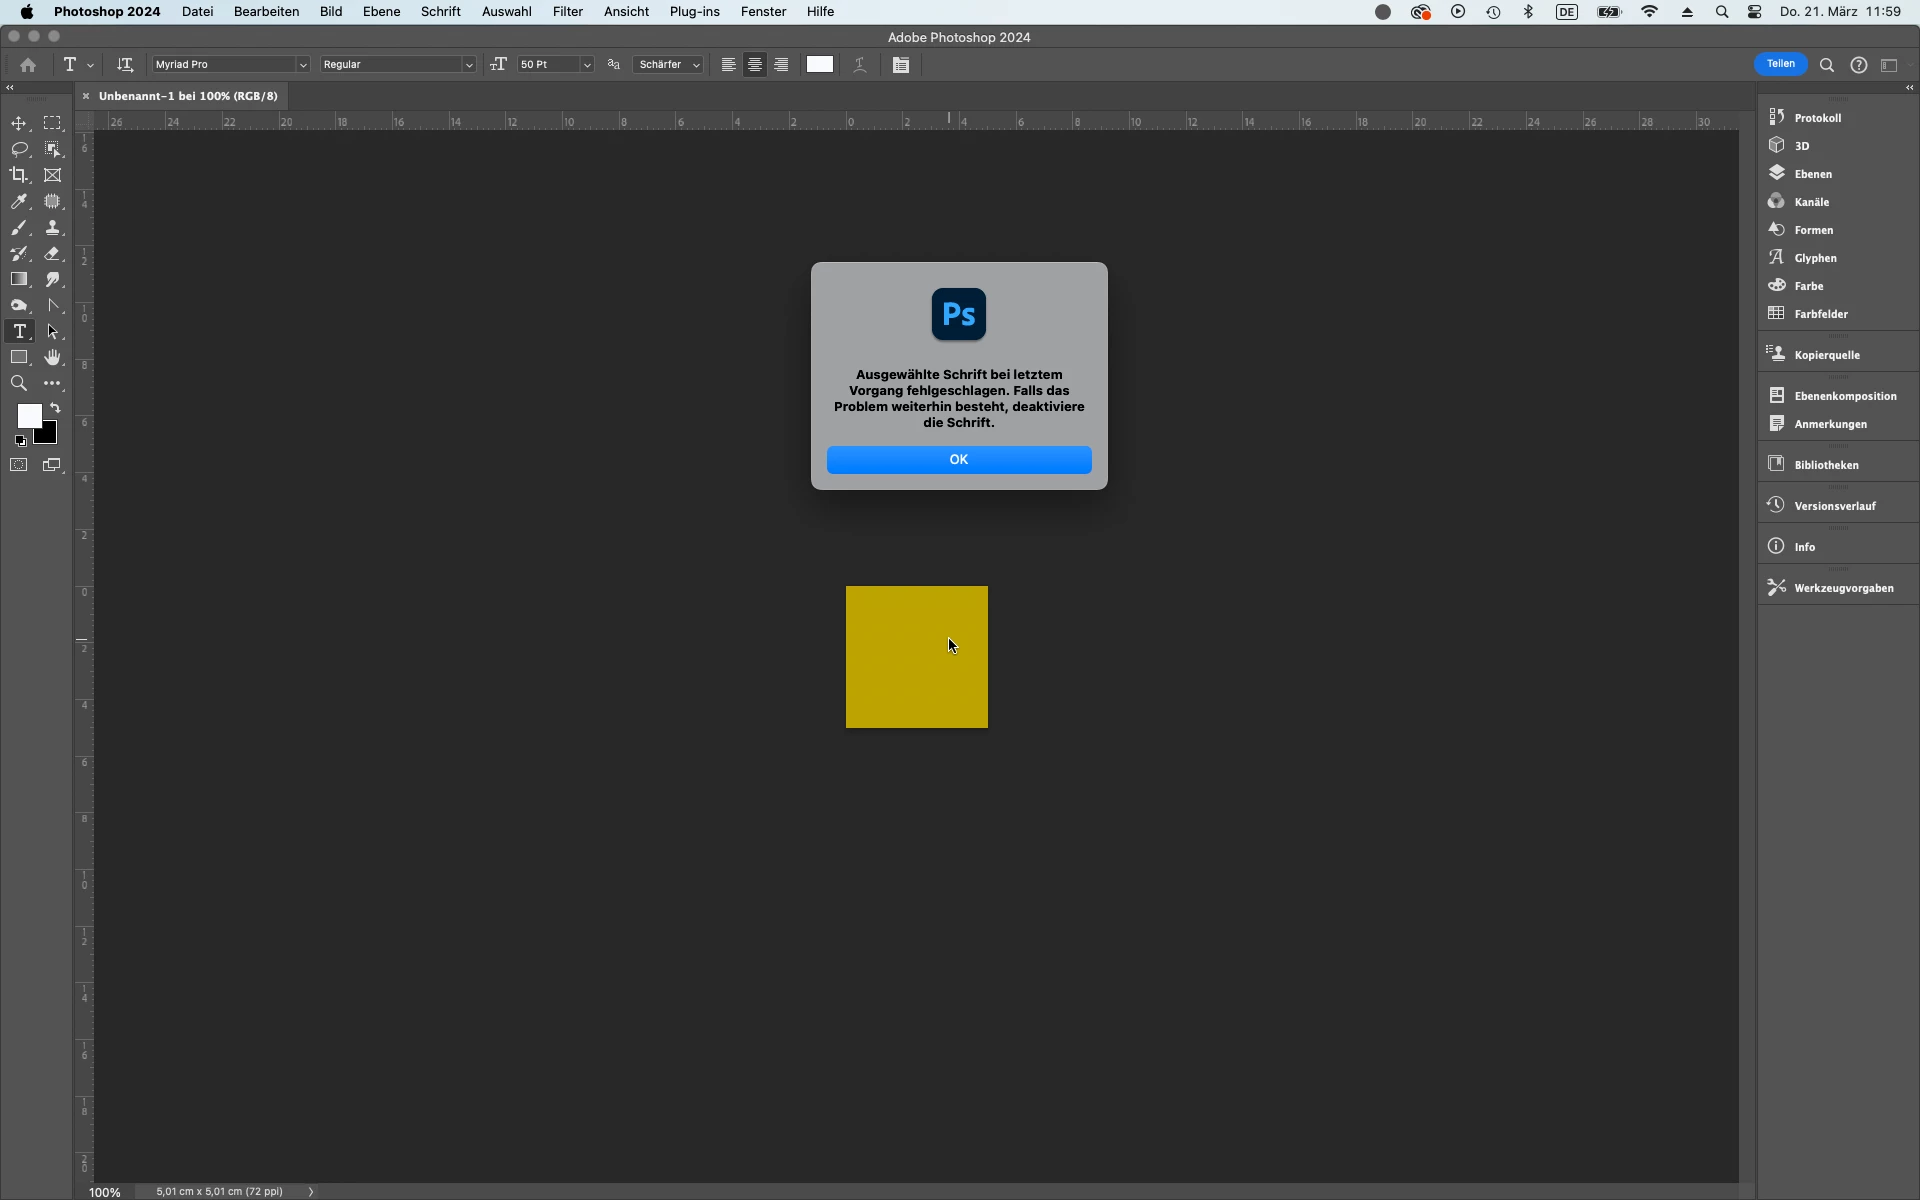
Task: Enable right-aligned text
Action: (x=782, y=65)
